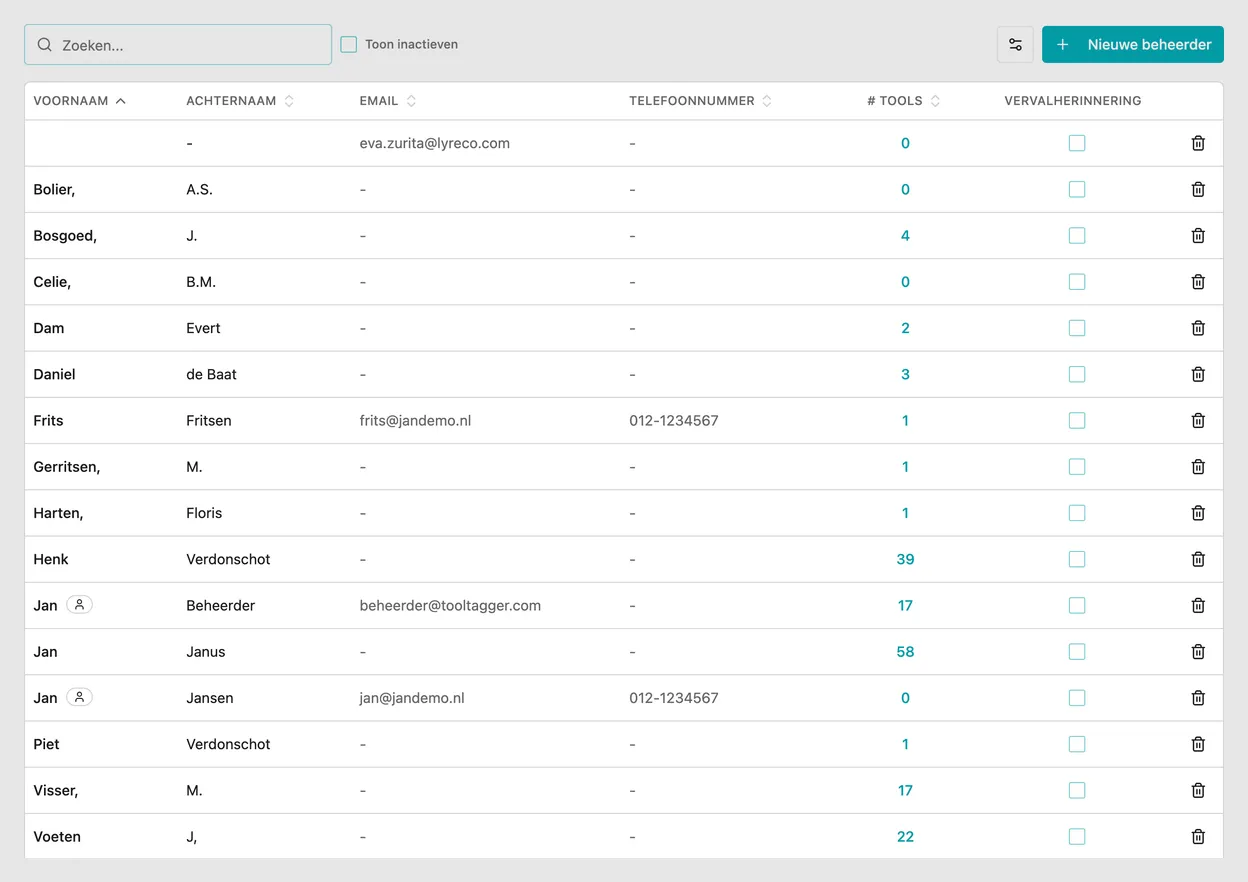Sort by # Tools column header
1248x882 pixels.
904,101
